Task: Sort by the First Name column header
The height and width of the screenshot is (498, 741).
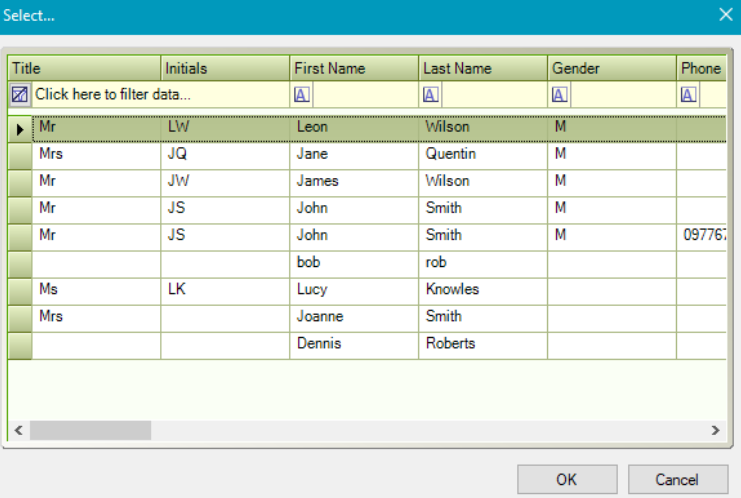Action: tap(353, 69)
